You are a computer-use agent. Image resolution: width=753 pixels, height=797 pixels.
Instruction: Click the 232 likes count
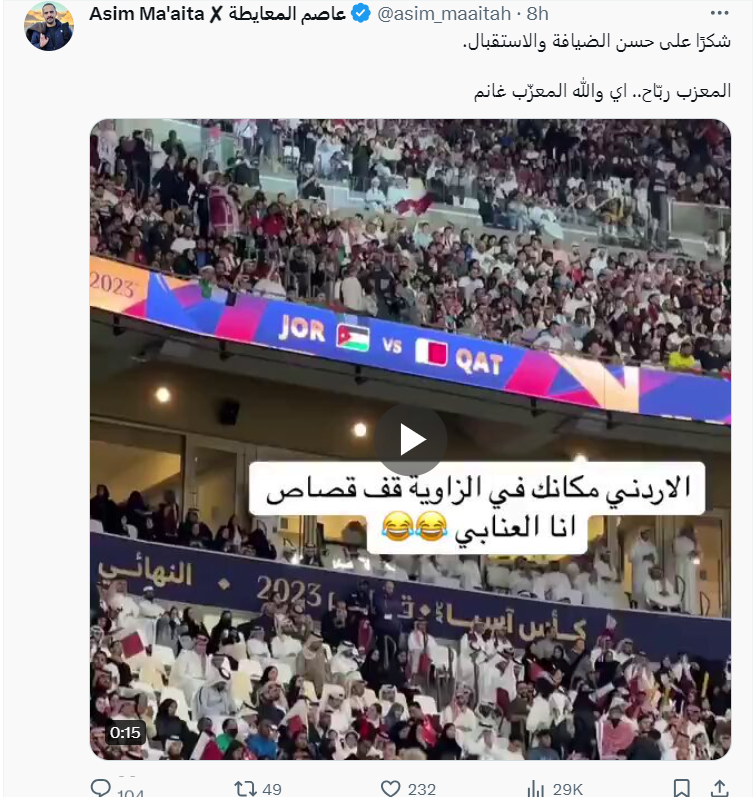(421, 789)
